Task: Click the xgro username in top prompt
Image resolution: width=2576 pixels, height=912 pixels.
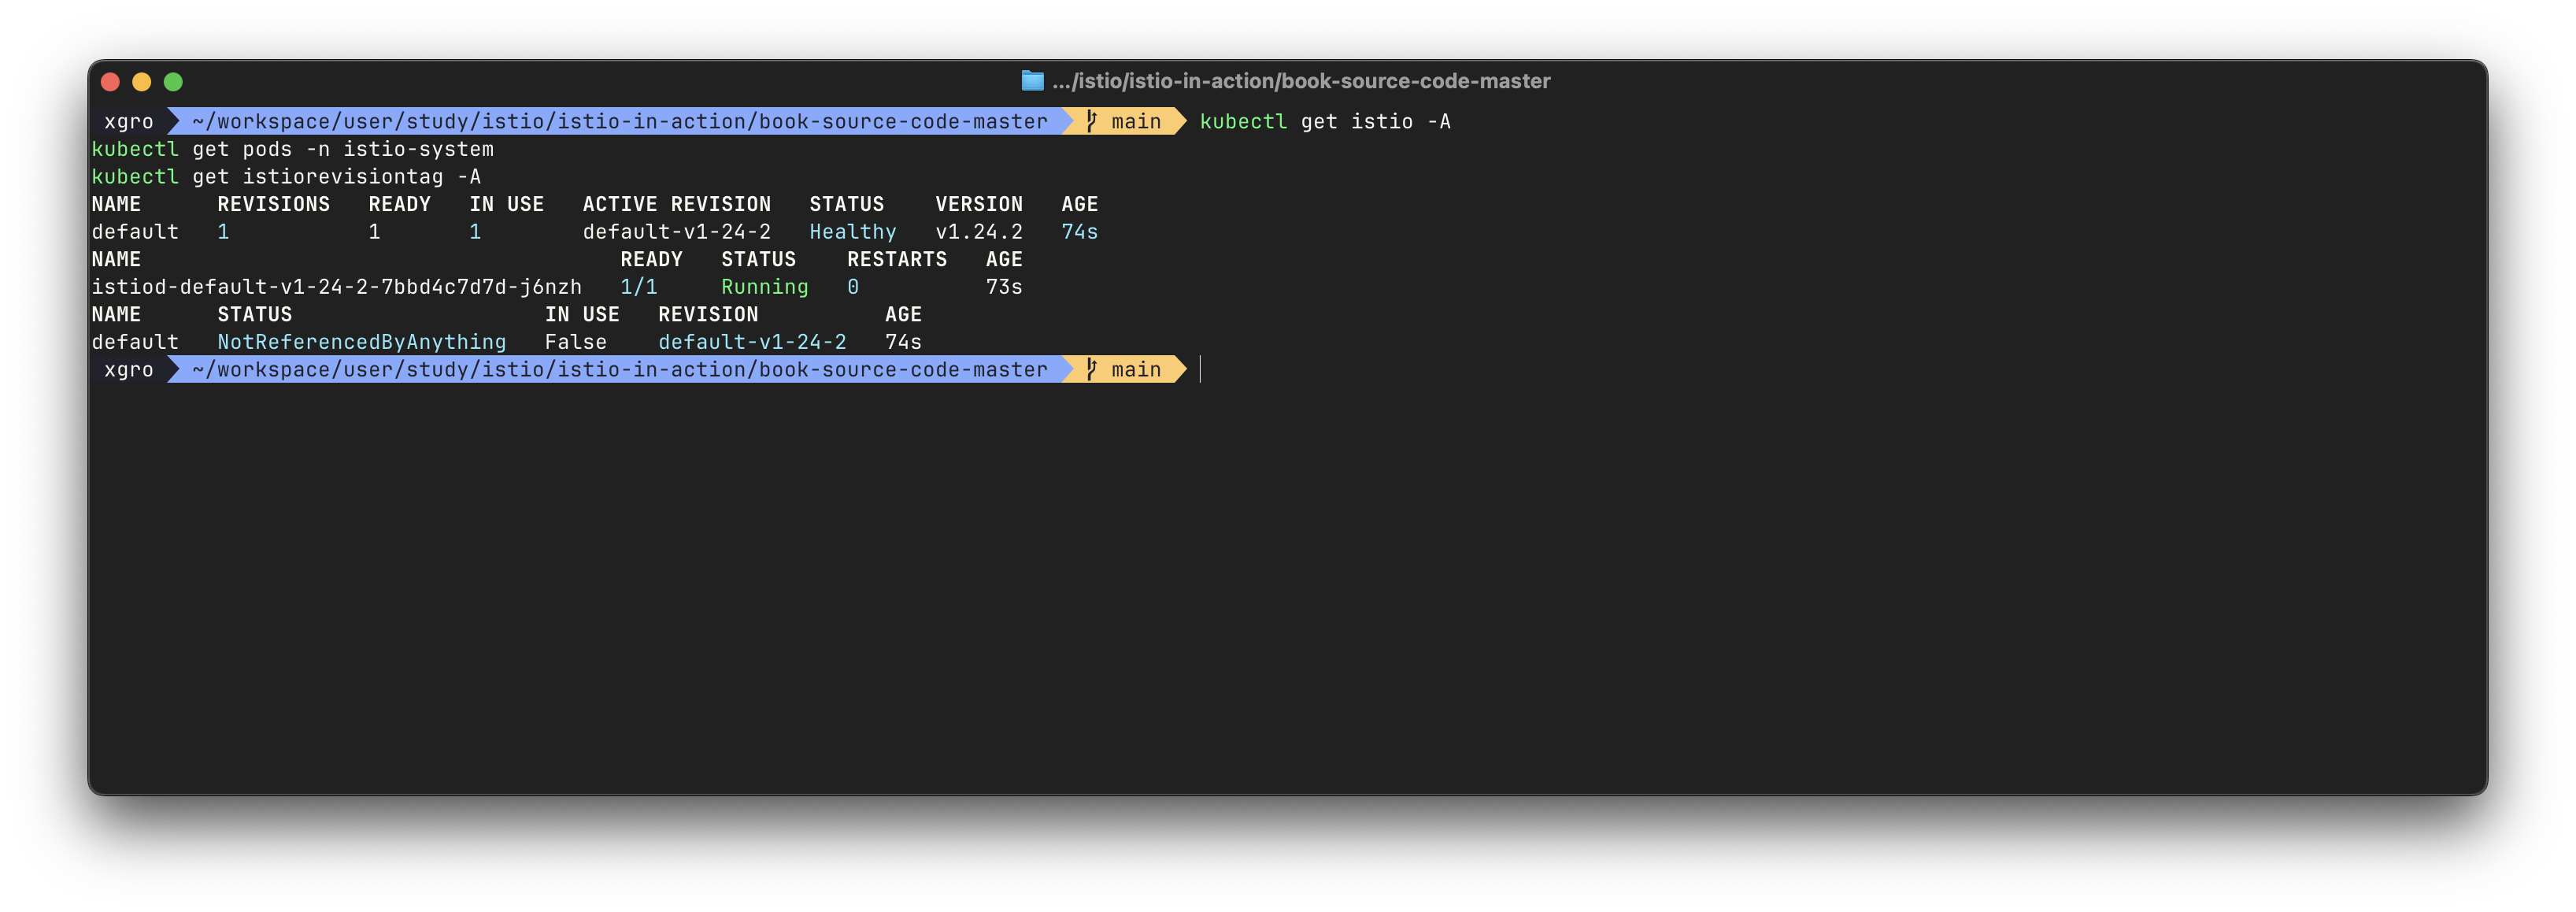Action: click(x=129, y=121)
